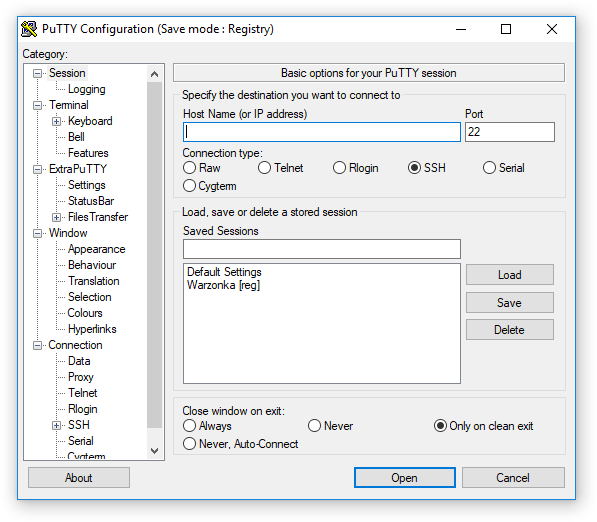597x522 pixels.
Task: Expand the Keyboard tree node
Action: 56,121
